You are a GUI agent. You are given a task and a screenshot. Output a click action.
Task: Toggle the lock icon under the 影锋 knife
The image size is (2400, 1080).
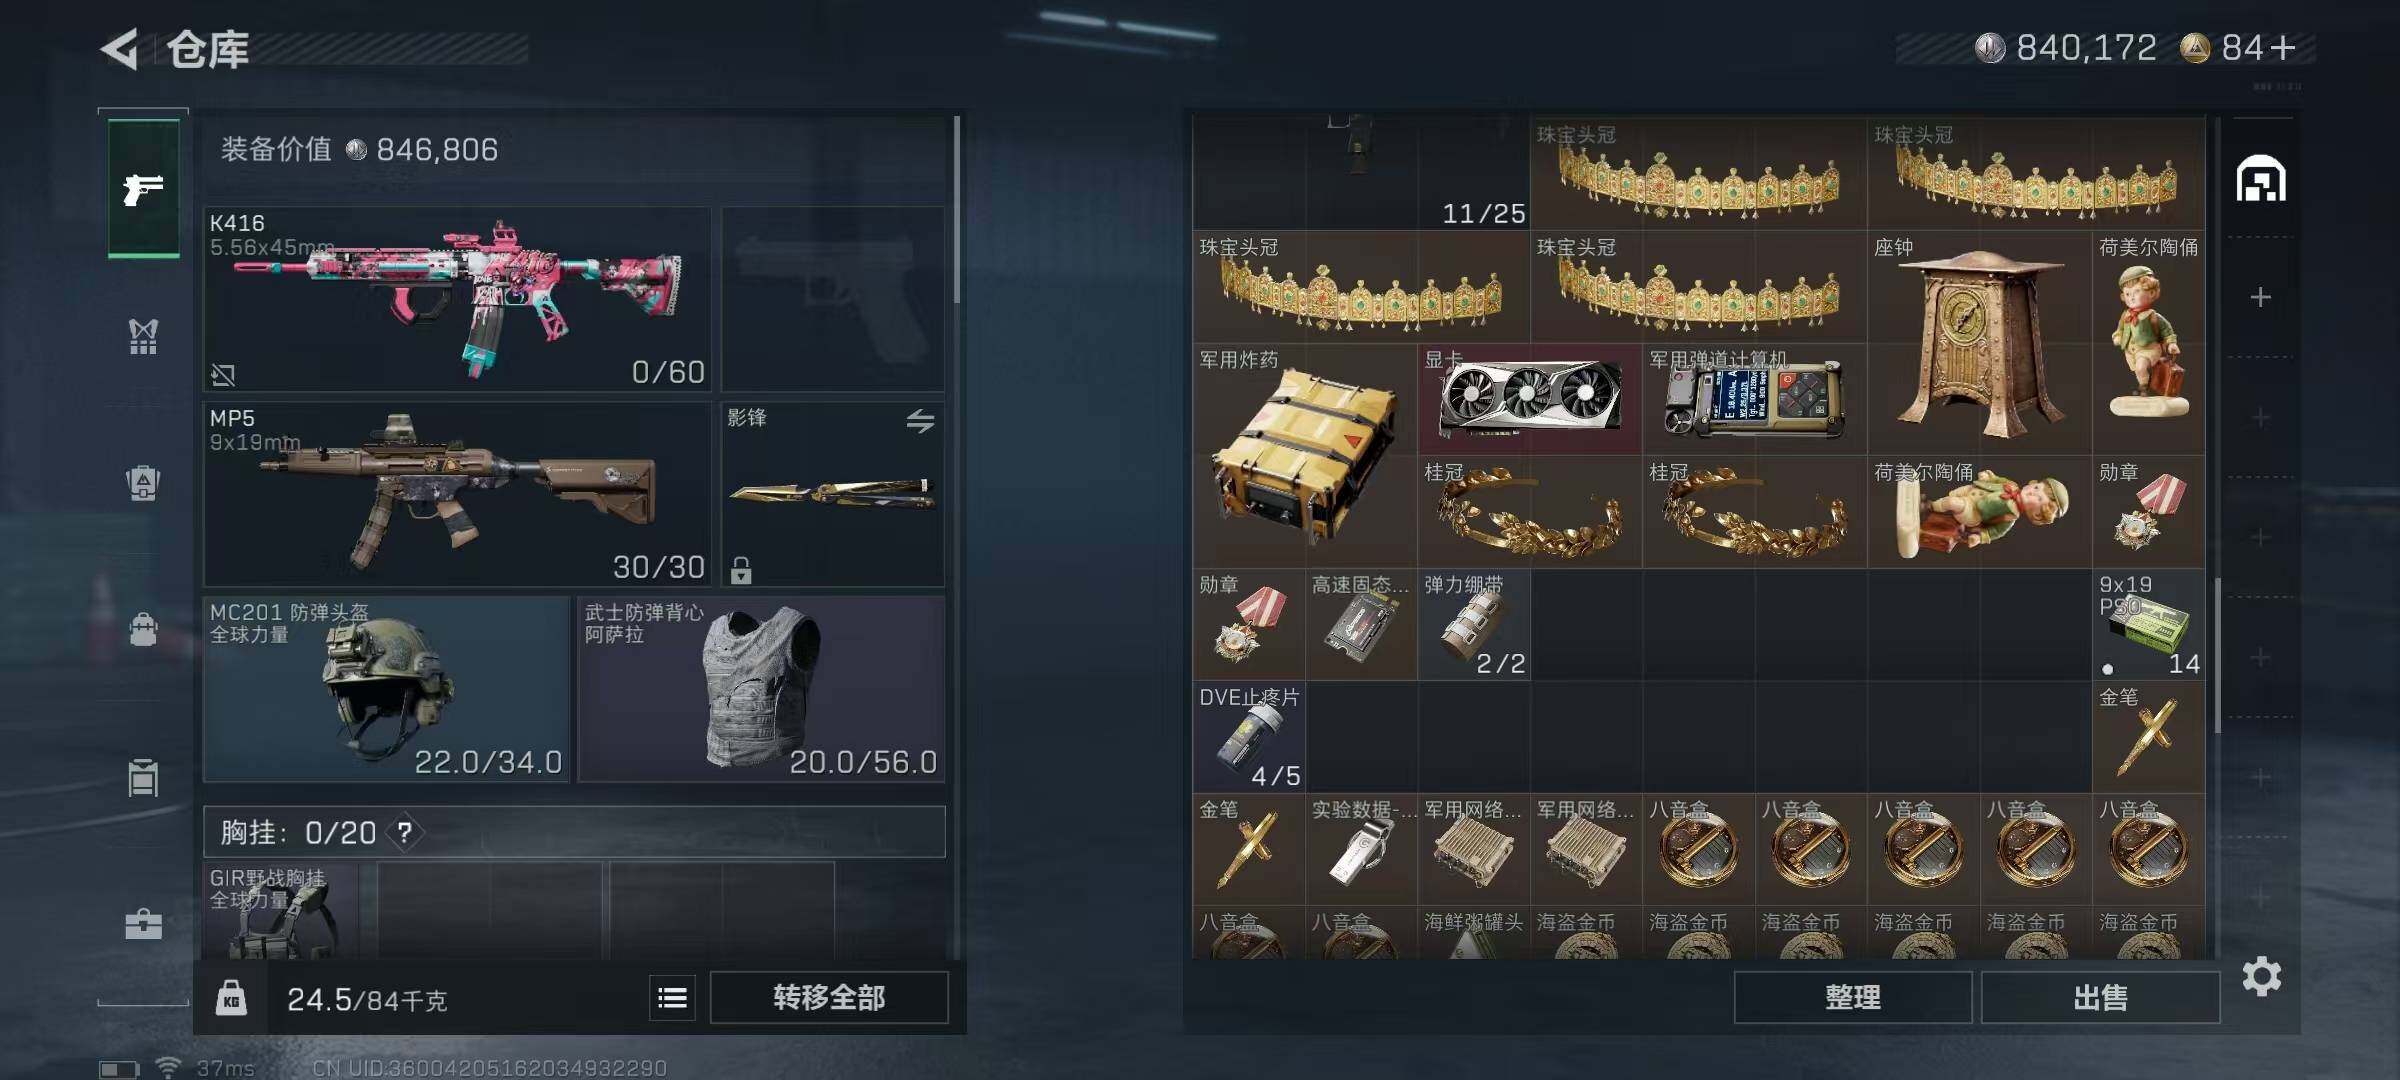coord(741,570)
